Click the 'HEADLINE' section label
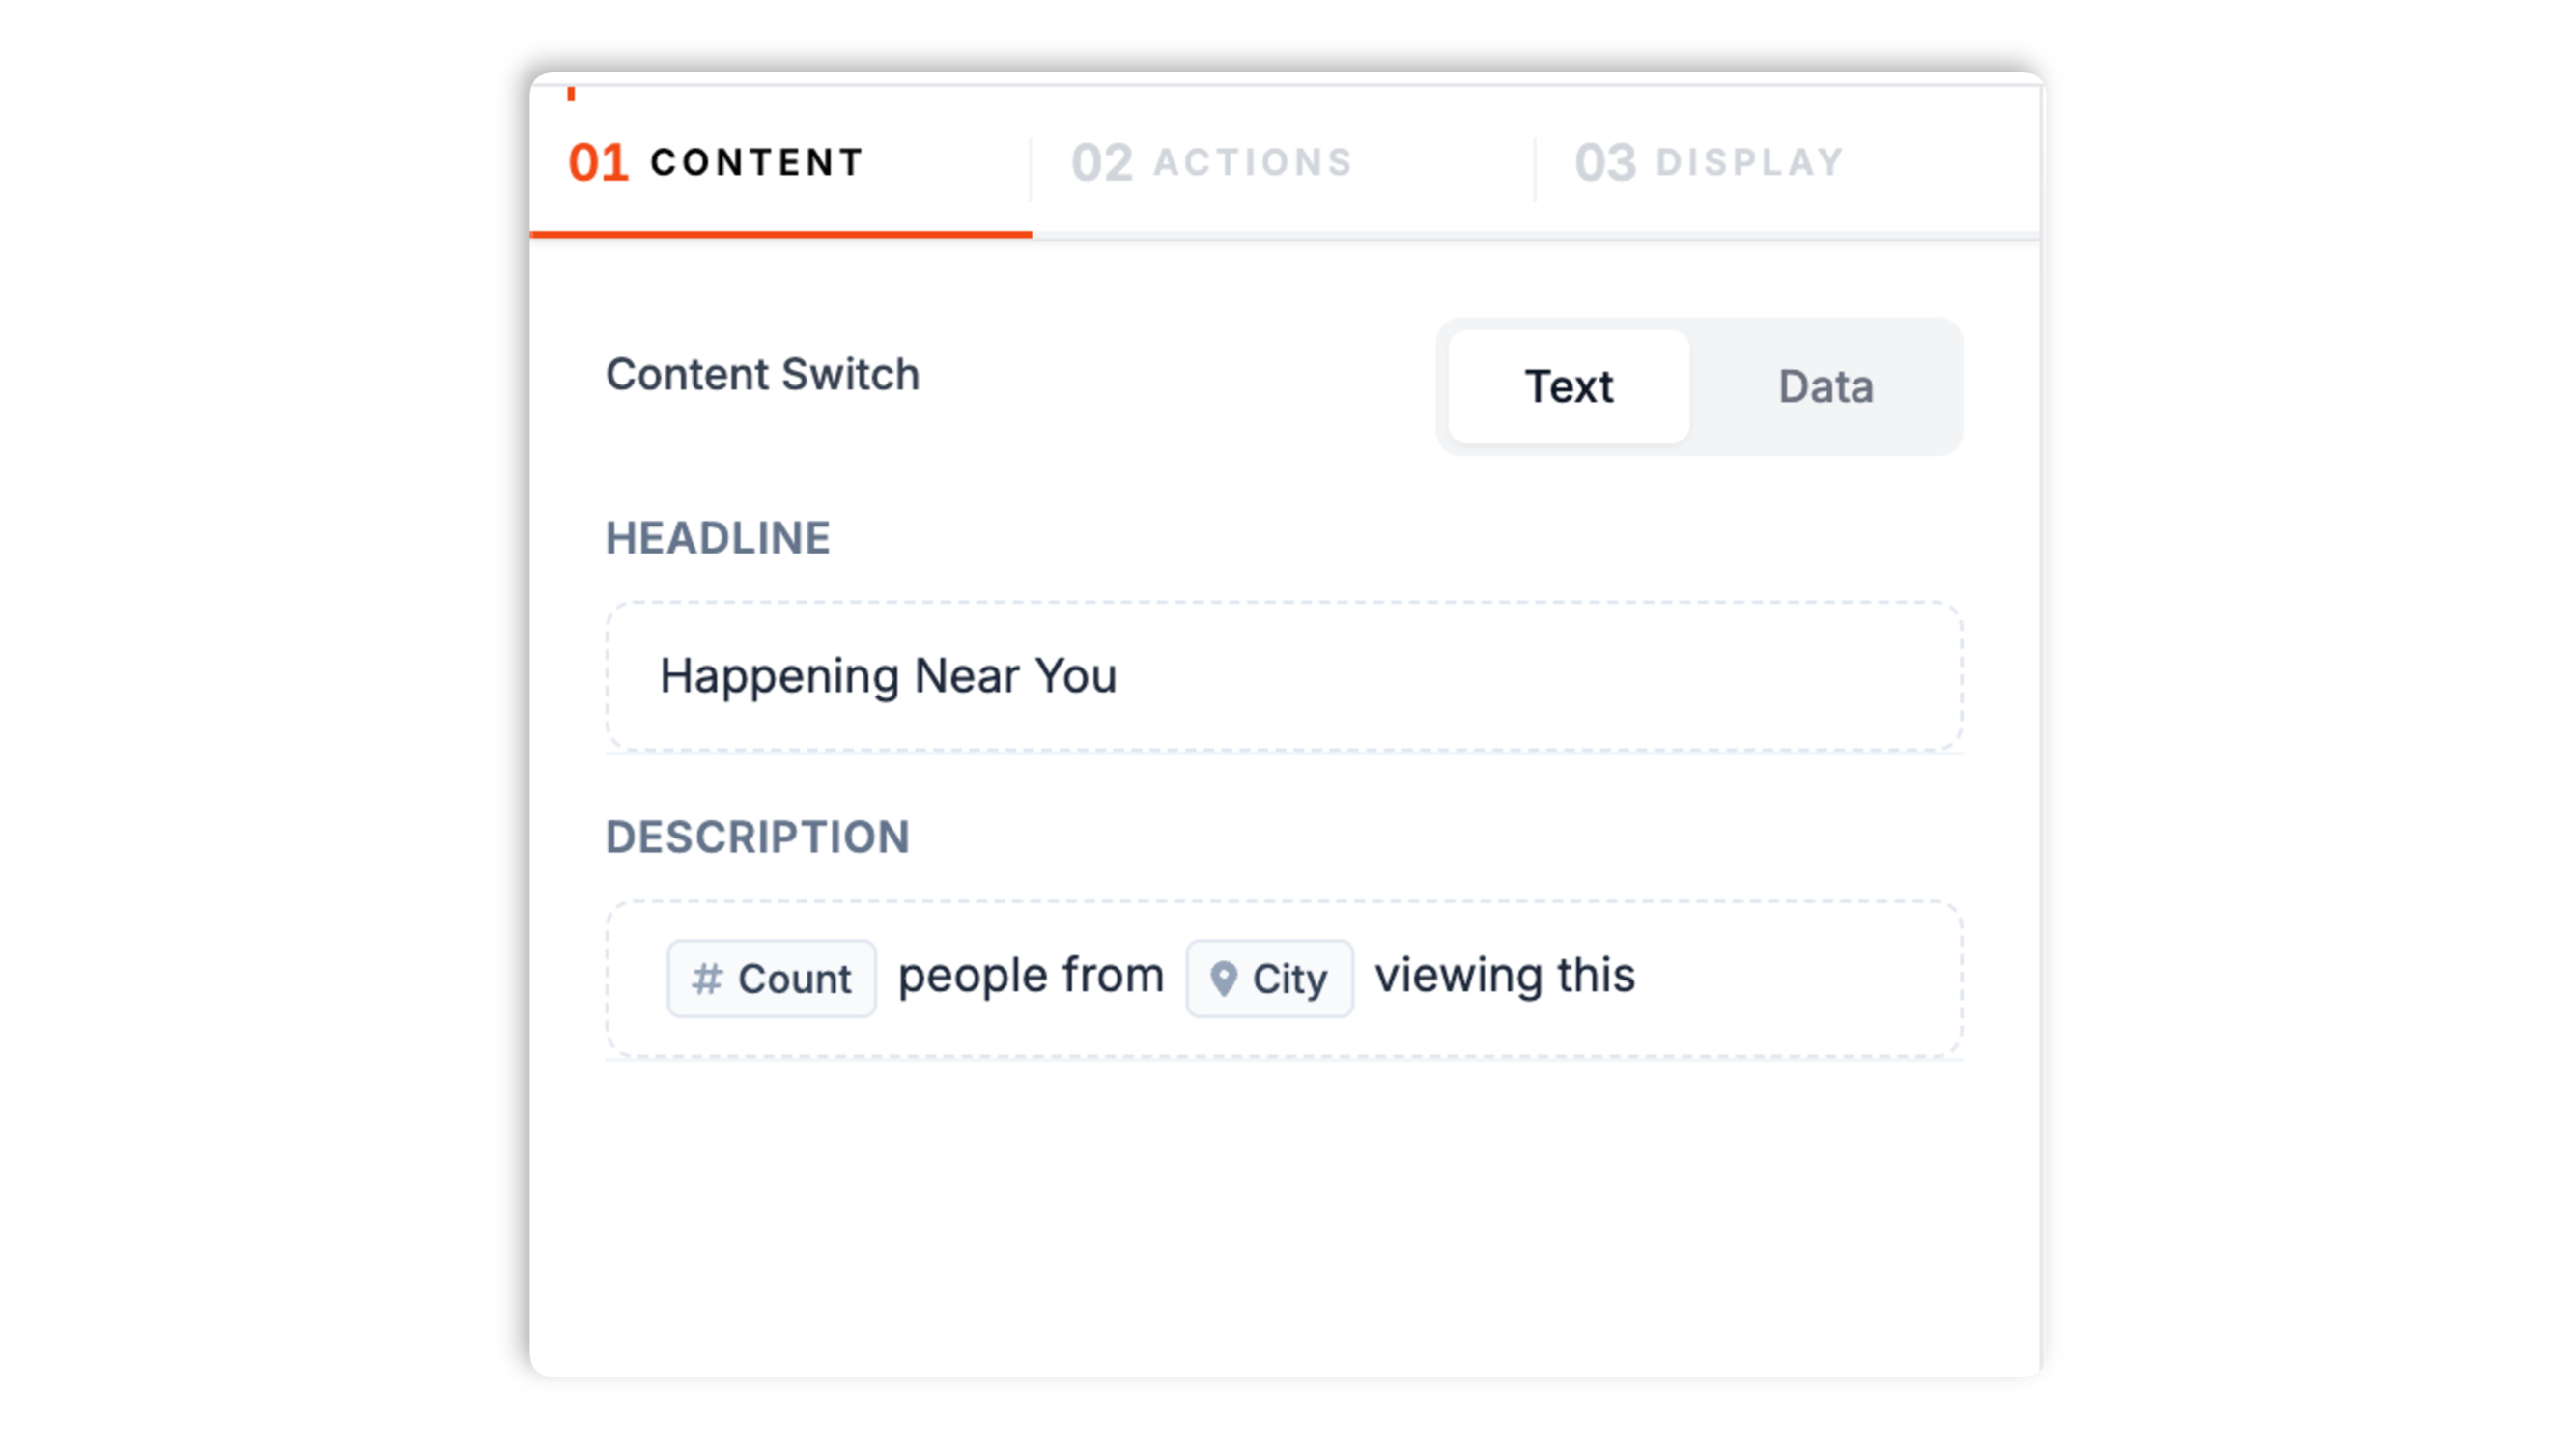The height and width of the screenshot is (1449, 2576). pyautogui.click(x=718, y=538)
